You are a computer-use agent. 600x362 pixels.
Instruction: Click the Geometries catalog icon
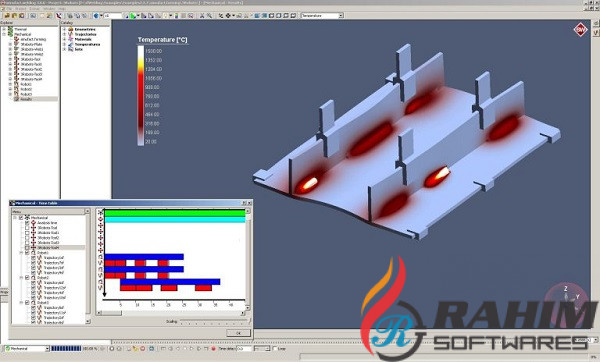[x=70, y=29]
